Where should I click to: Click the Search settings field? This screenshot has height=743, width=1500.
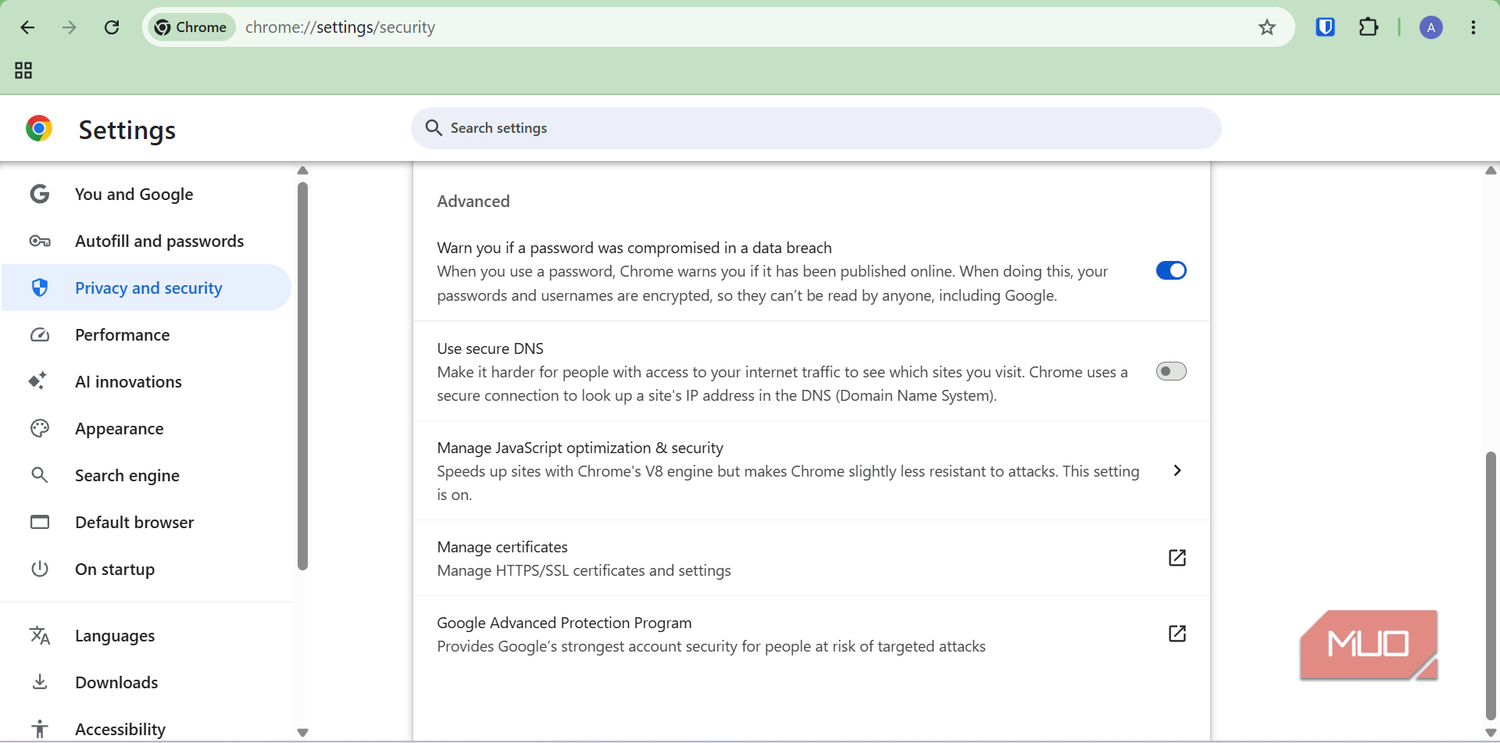tap(816, 128)
